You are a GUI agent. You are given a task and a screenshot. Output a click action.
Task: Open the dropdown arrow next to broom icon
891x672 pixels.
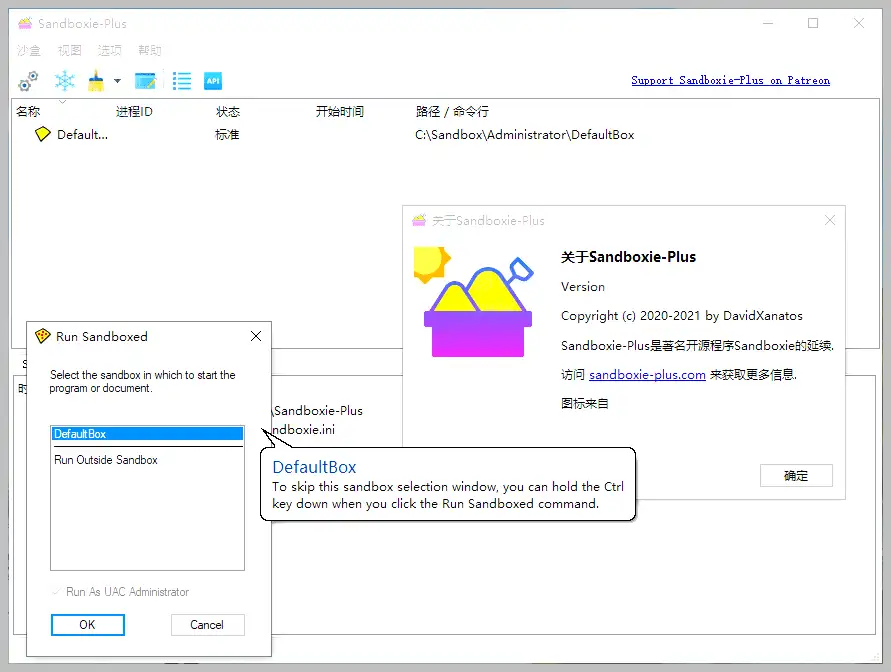coord(117,81)
